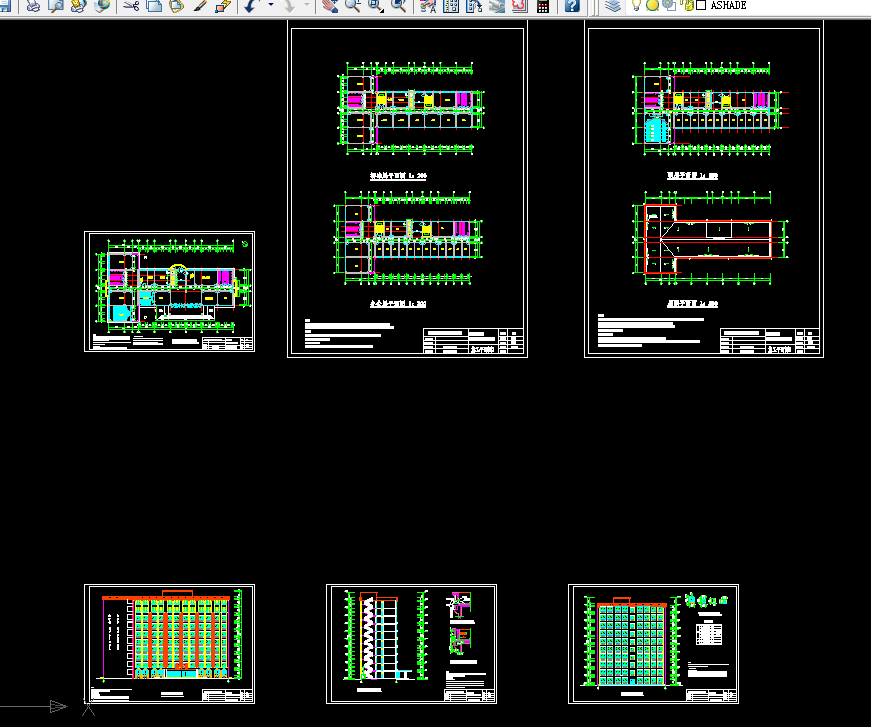Click the Zoom Previous icon
This screenshot has width=871, height=727.
[x=398, y=6]
